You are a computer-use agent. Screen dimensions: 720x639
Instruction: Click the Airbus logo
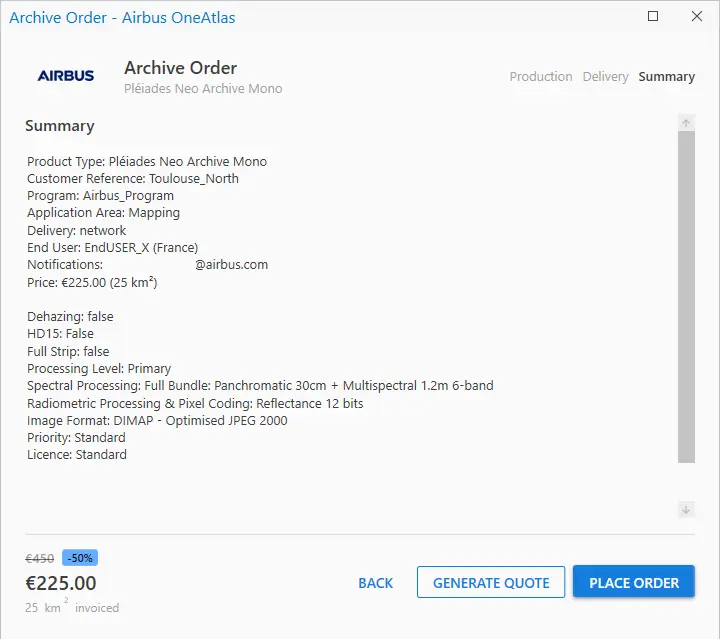[66, 76]
